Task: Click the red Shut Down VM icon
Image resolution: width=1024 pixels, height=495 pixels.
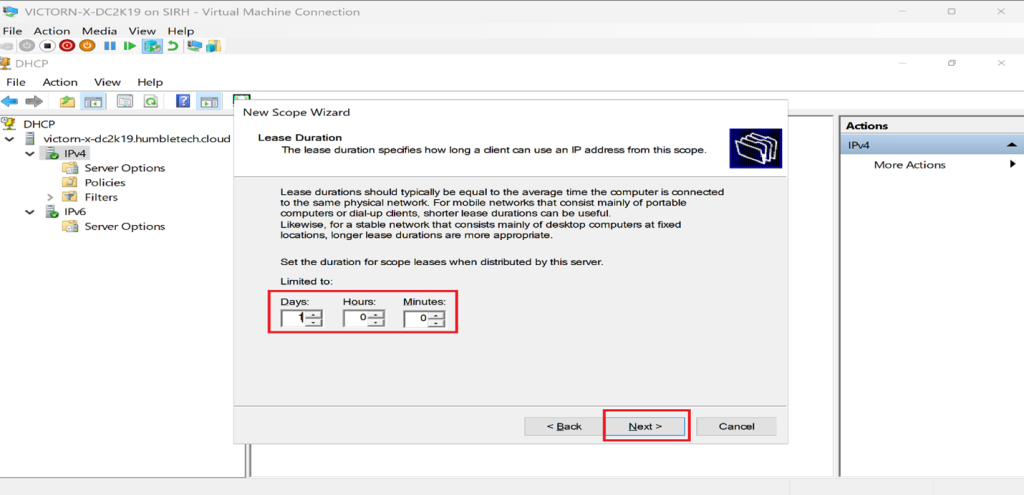Action: pyautogui.click(x=67, y=46)
